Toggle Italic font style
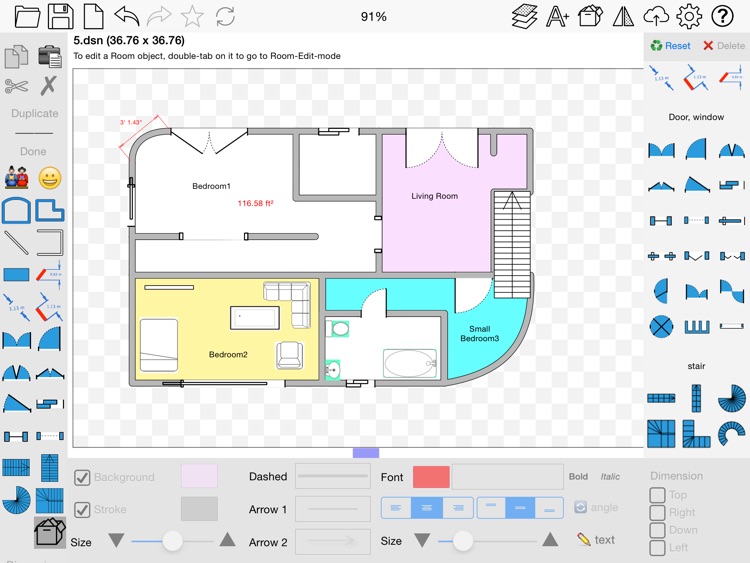The width and height of the screenshot is (750, 563). click(610, 476)
